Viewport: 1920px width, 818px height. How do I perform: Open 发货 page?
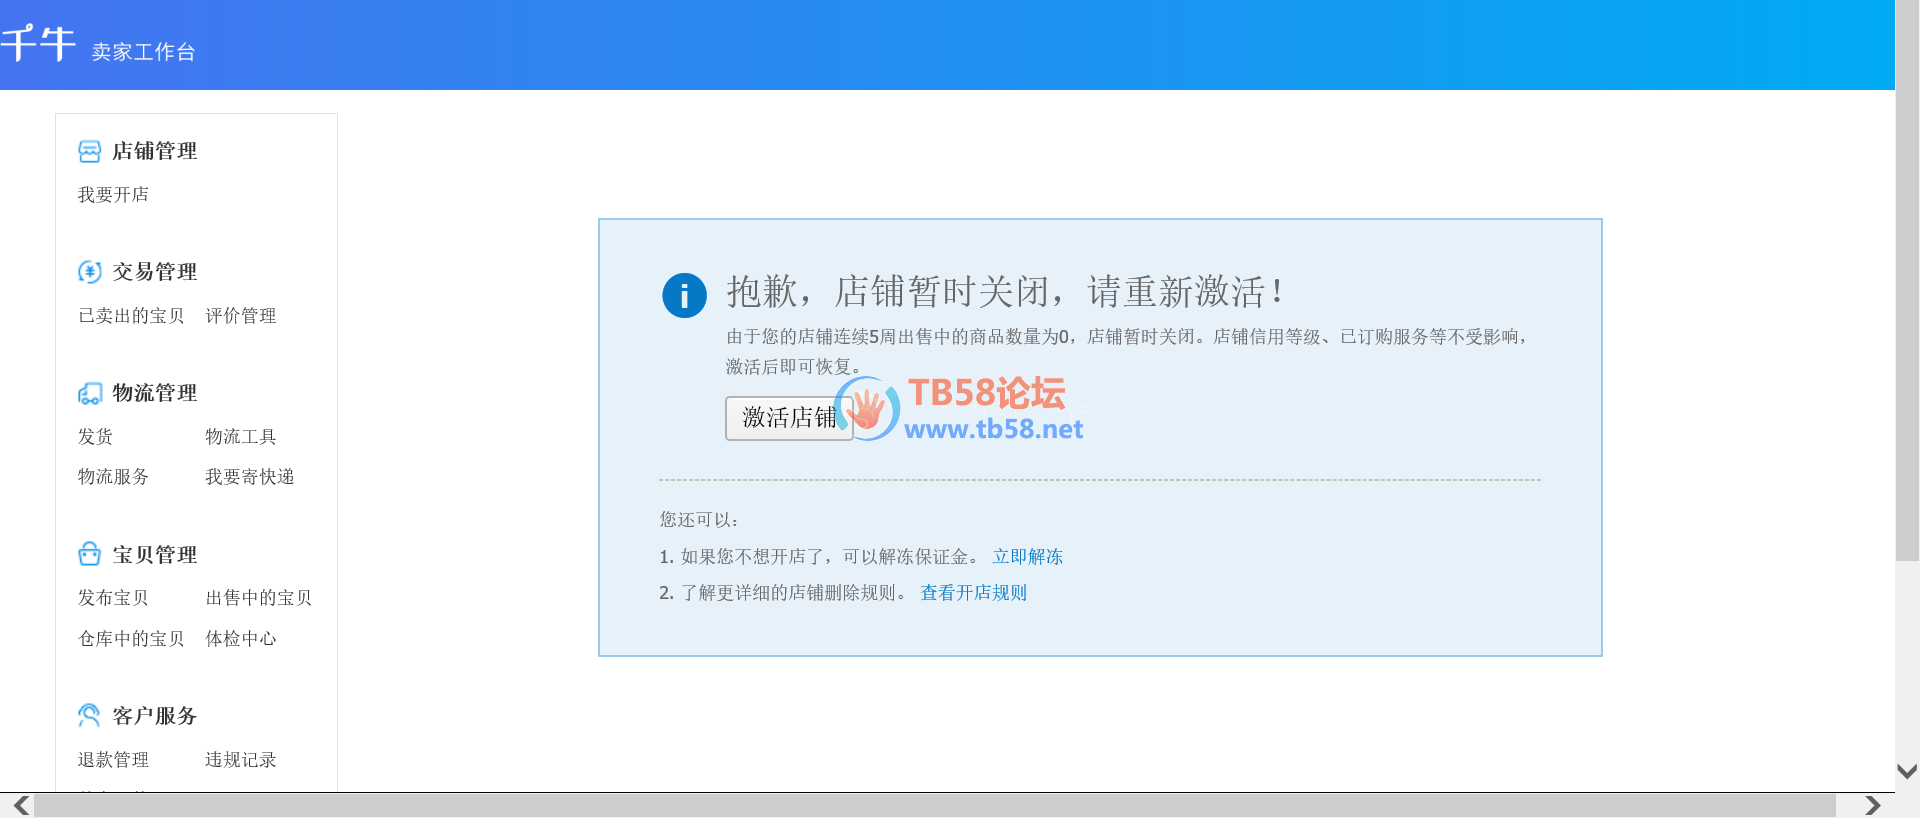95,437
